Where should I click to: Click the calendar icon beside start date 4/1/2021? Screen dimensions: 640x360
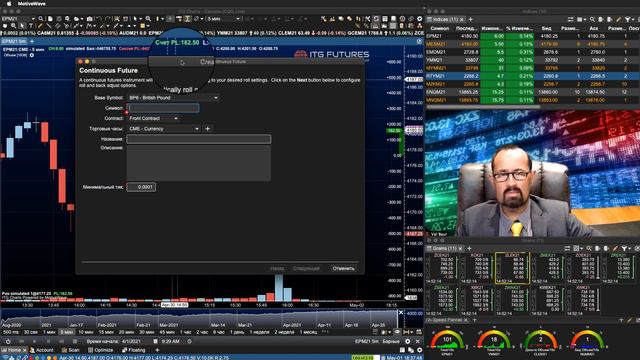point(155,341)
